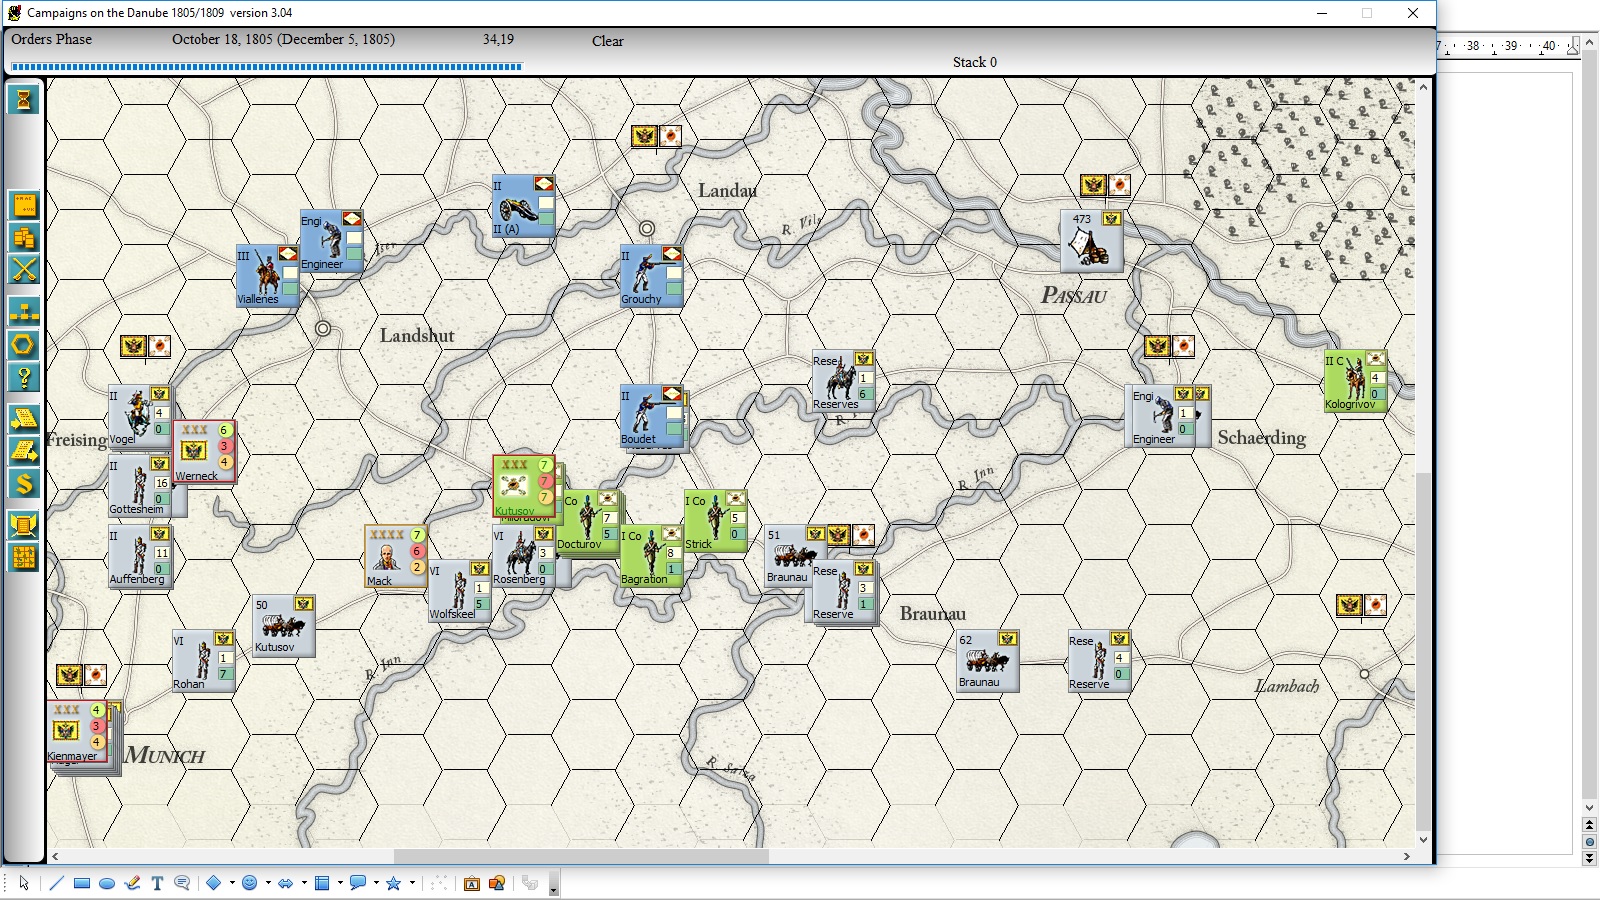Image resolution: width=1600 pixels, height=900 pixels.
Task: Select the II (A) artillery unit
Action: [x=524, y=206]
